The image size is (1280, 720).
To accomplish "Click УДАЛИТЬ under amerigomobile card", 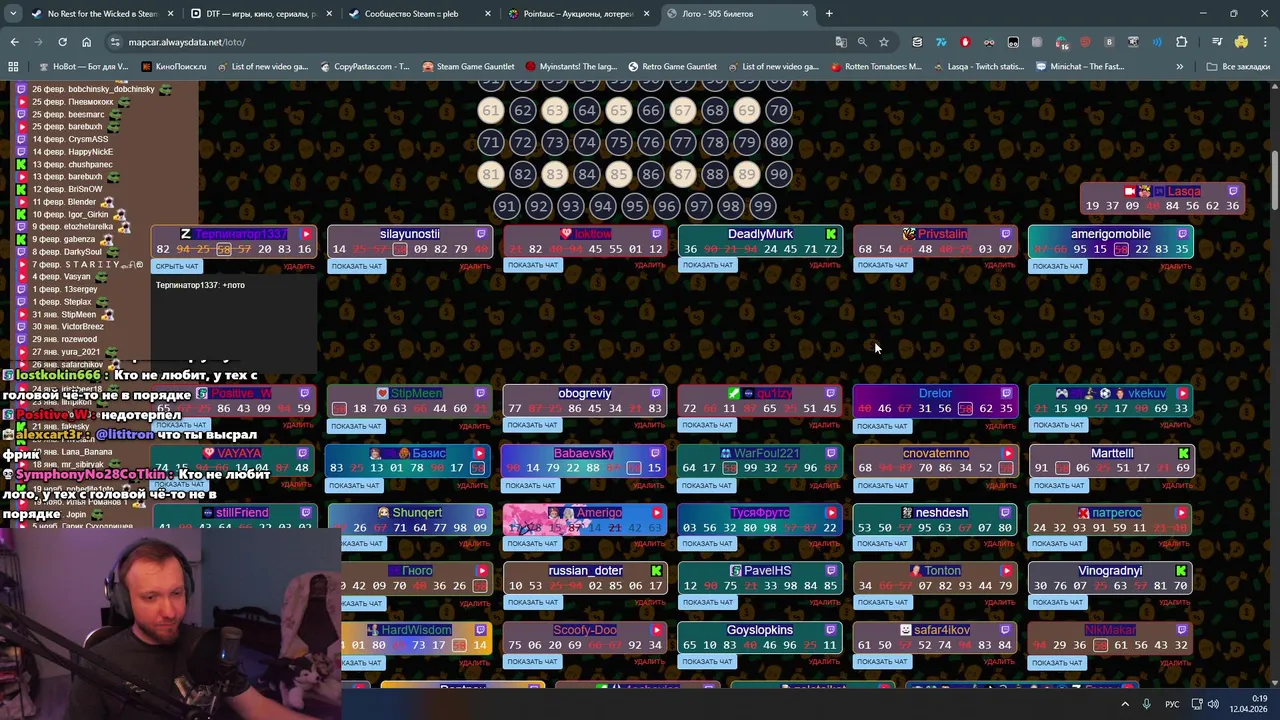I will [1175, 266].
